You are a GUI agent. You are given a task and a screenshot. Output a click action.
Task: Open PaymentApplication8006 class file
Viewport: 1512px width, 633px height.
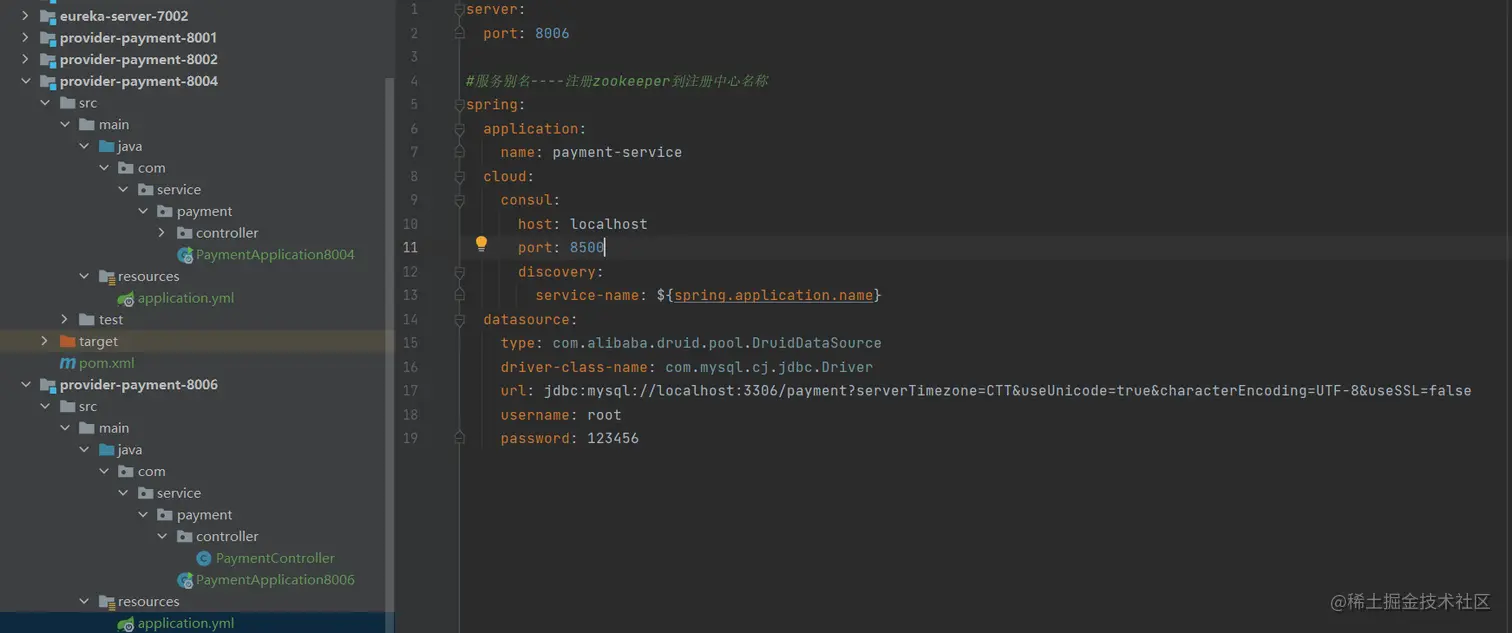[x=275, y=580]
